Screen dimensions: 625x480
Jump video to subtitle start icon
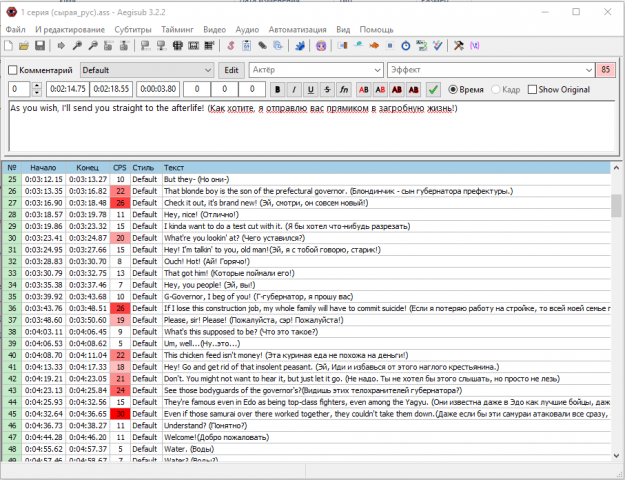[108, 46]
